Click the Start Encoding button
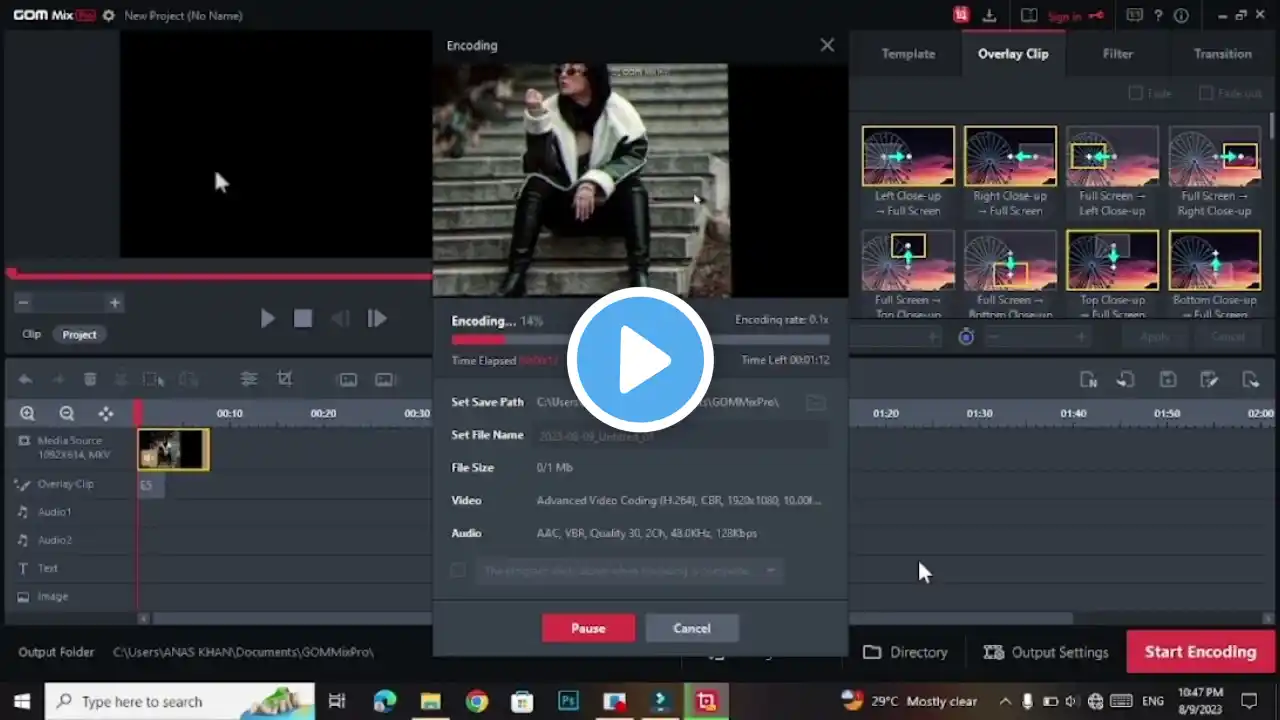The image size is (1280, 720). coord(1200,652)
